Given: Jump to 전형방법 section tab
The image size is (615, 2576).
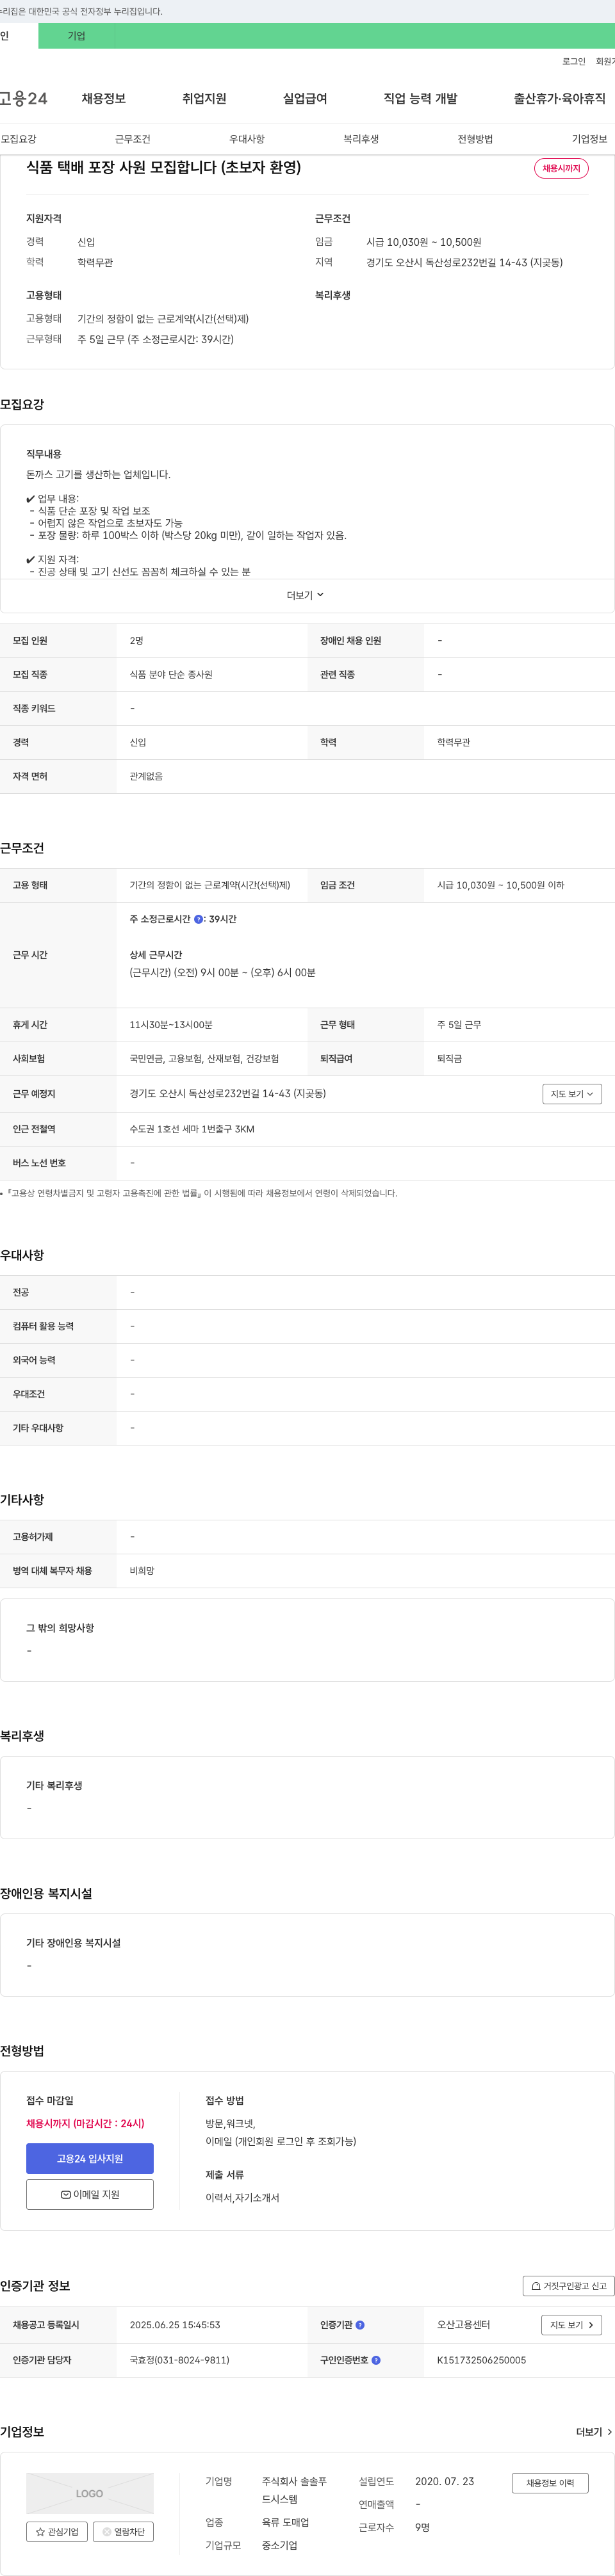Looking at the screenshot, I should (x=475, y=139).
